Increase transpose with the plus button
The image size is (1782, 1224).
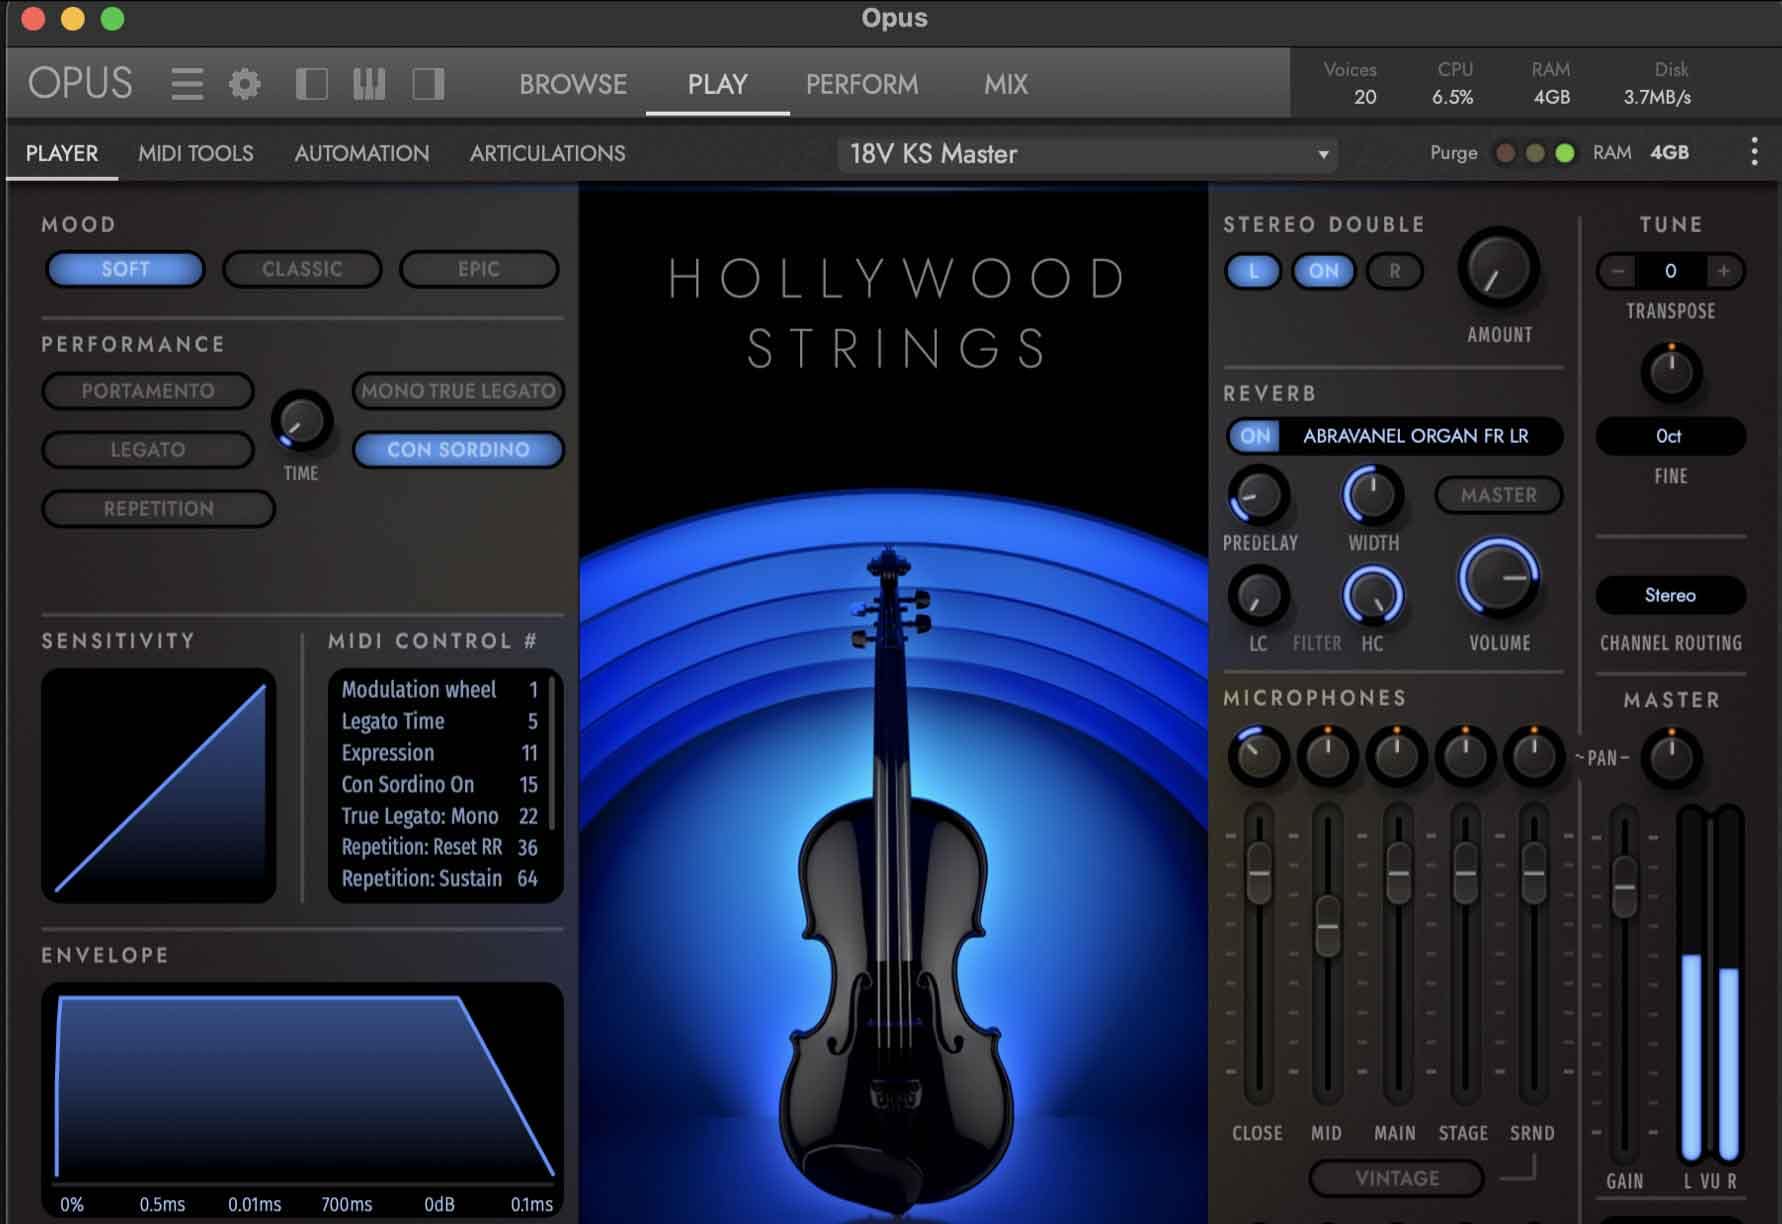click(1723, 271)
